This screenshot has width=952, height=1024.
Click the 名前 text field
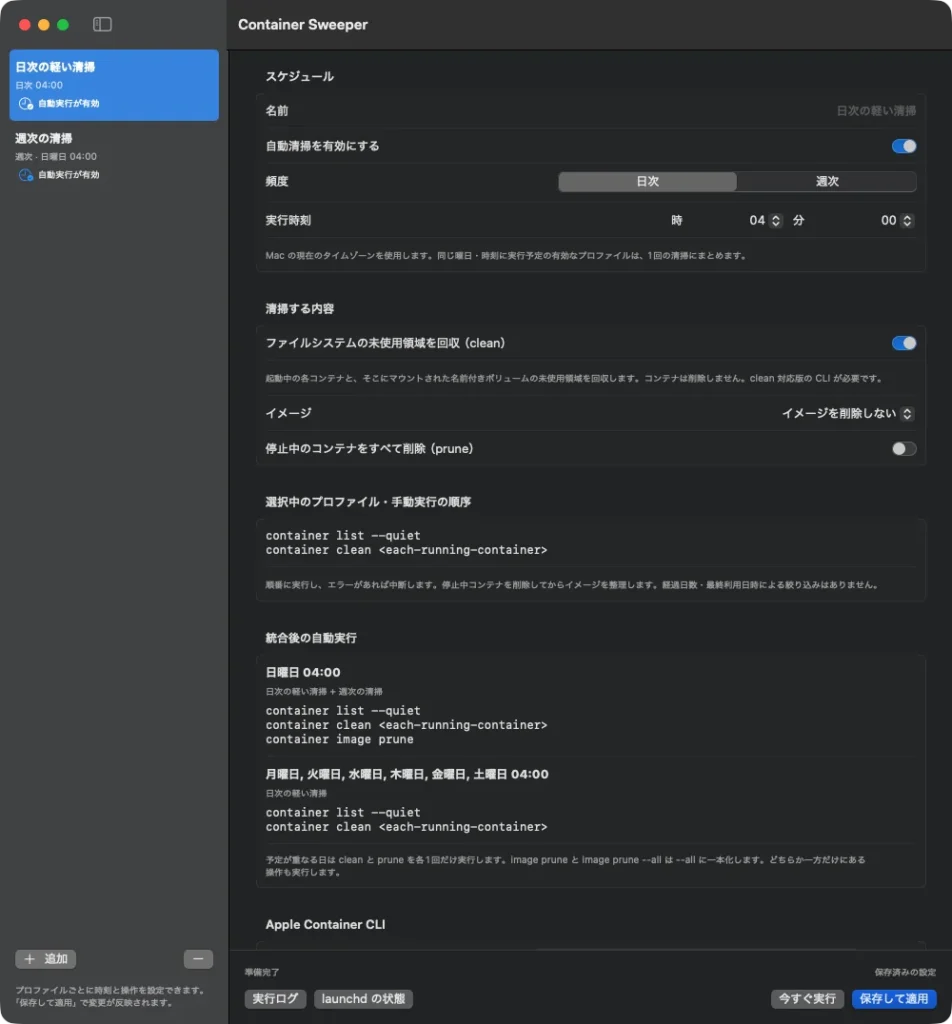tap(876, 111)
